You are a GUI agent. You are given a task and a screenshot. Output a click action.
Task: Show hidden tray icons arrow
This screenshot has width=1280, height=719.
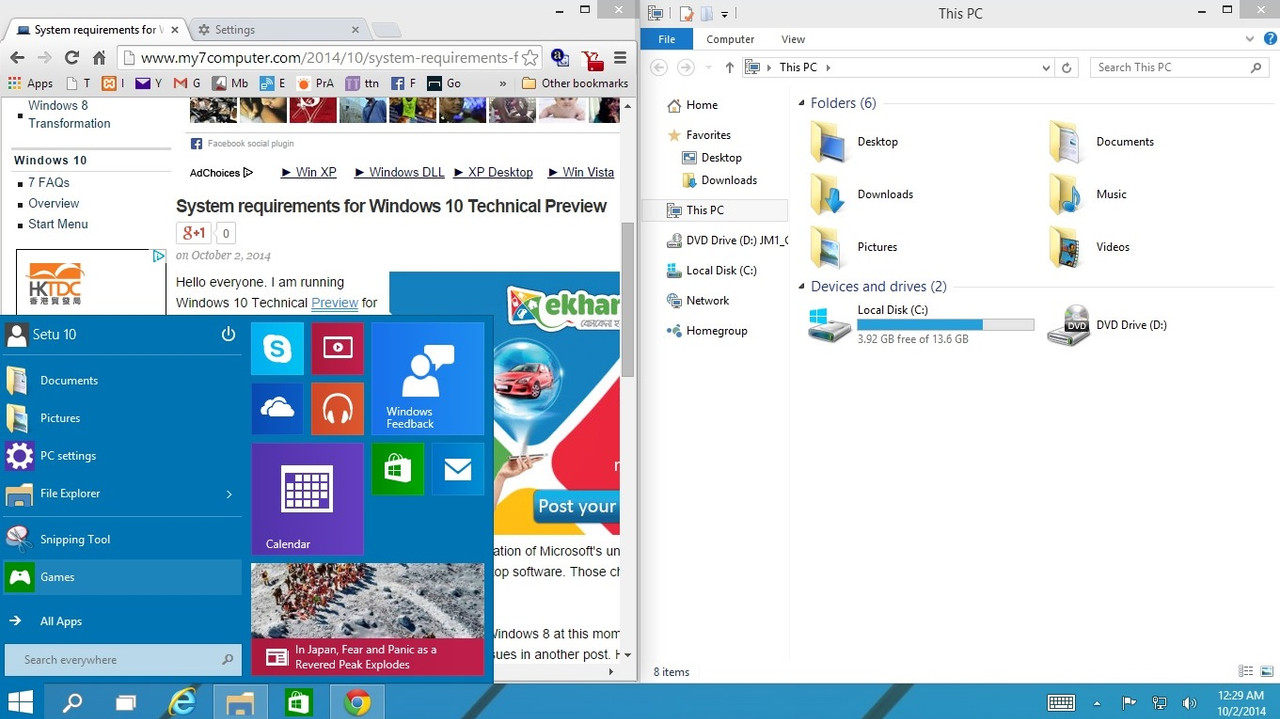1097,703
